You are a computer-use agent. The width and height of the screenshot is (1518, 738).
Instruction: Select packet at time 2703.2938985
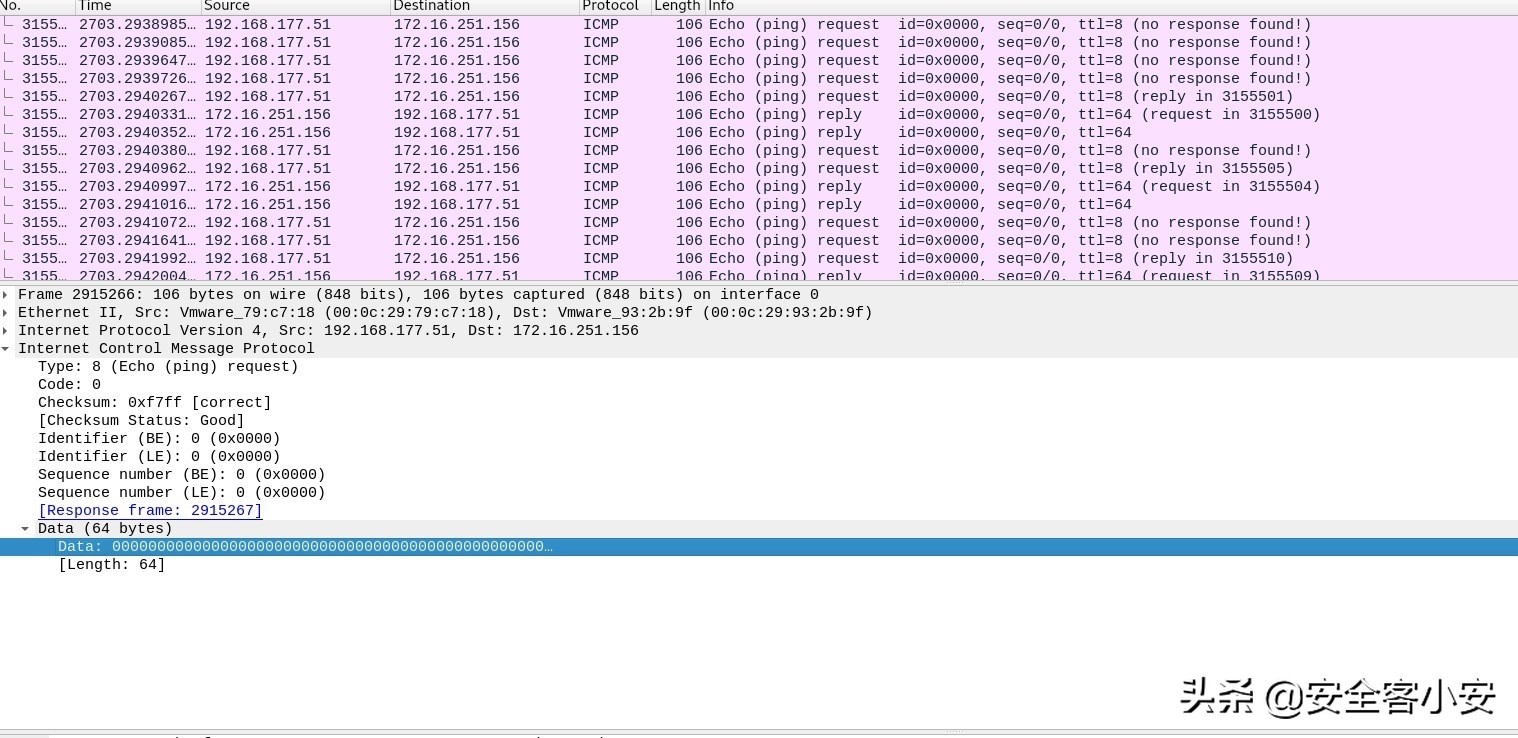pos(759,25)
